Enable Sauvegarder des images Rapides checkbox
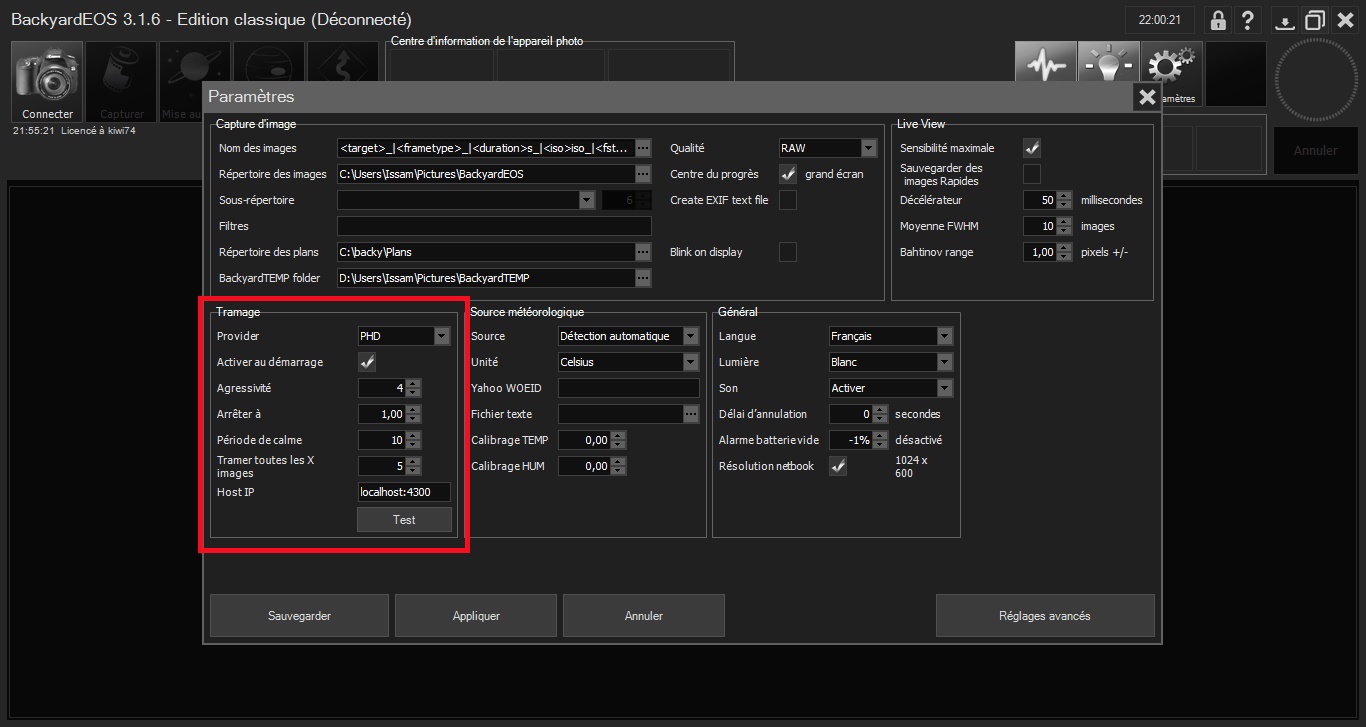 pyautogui.click(x=1032, y=174)
